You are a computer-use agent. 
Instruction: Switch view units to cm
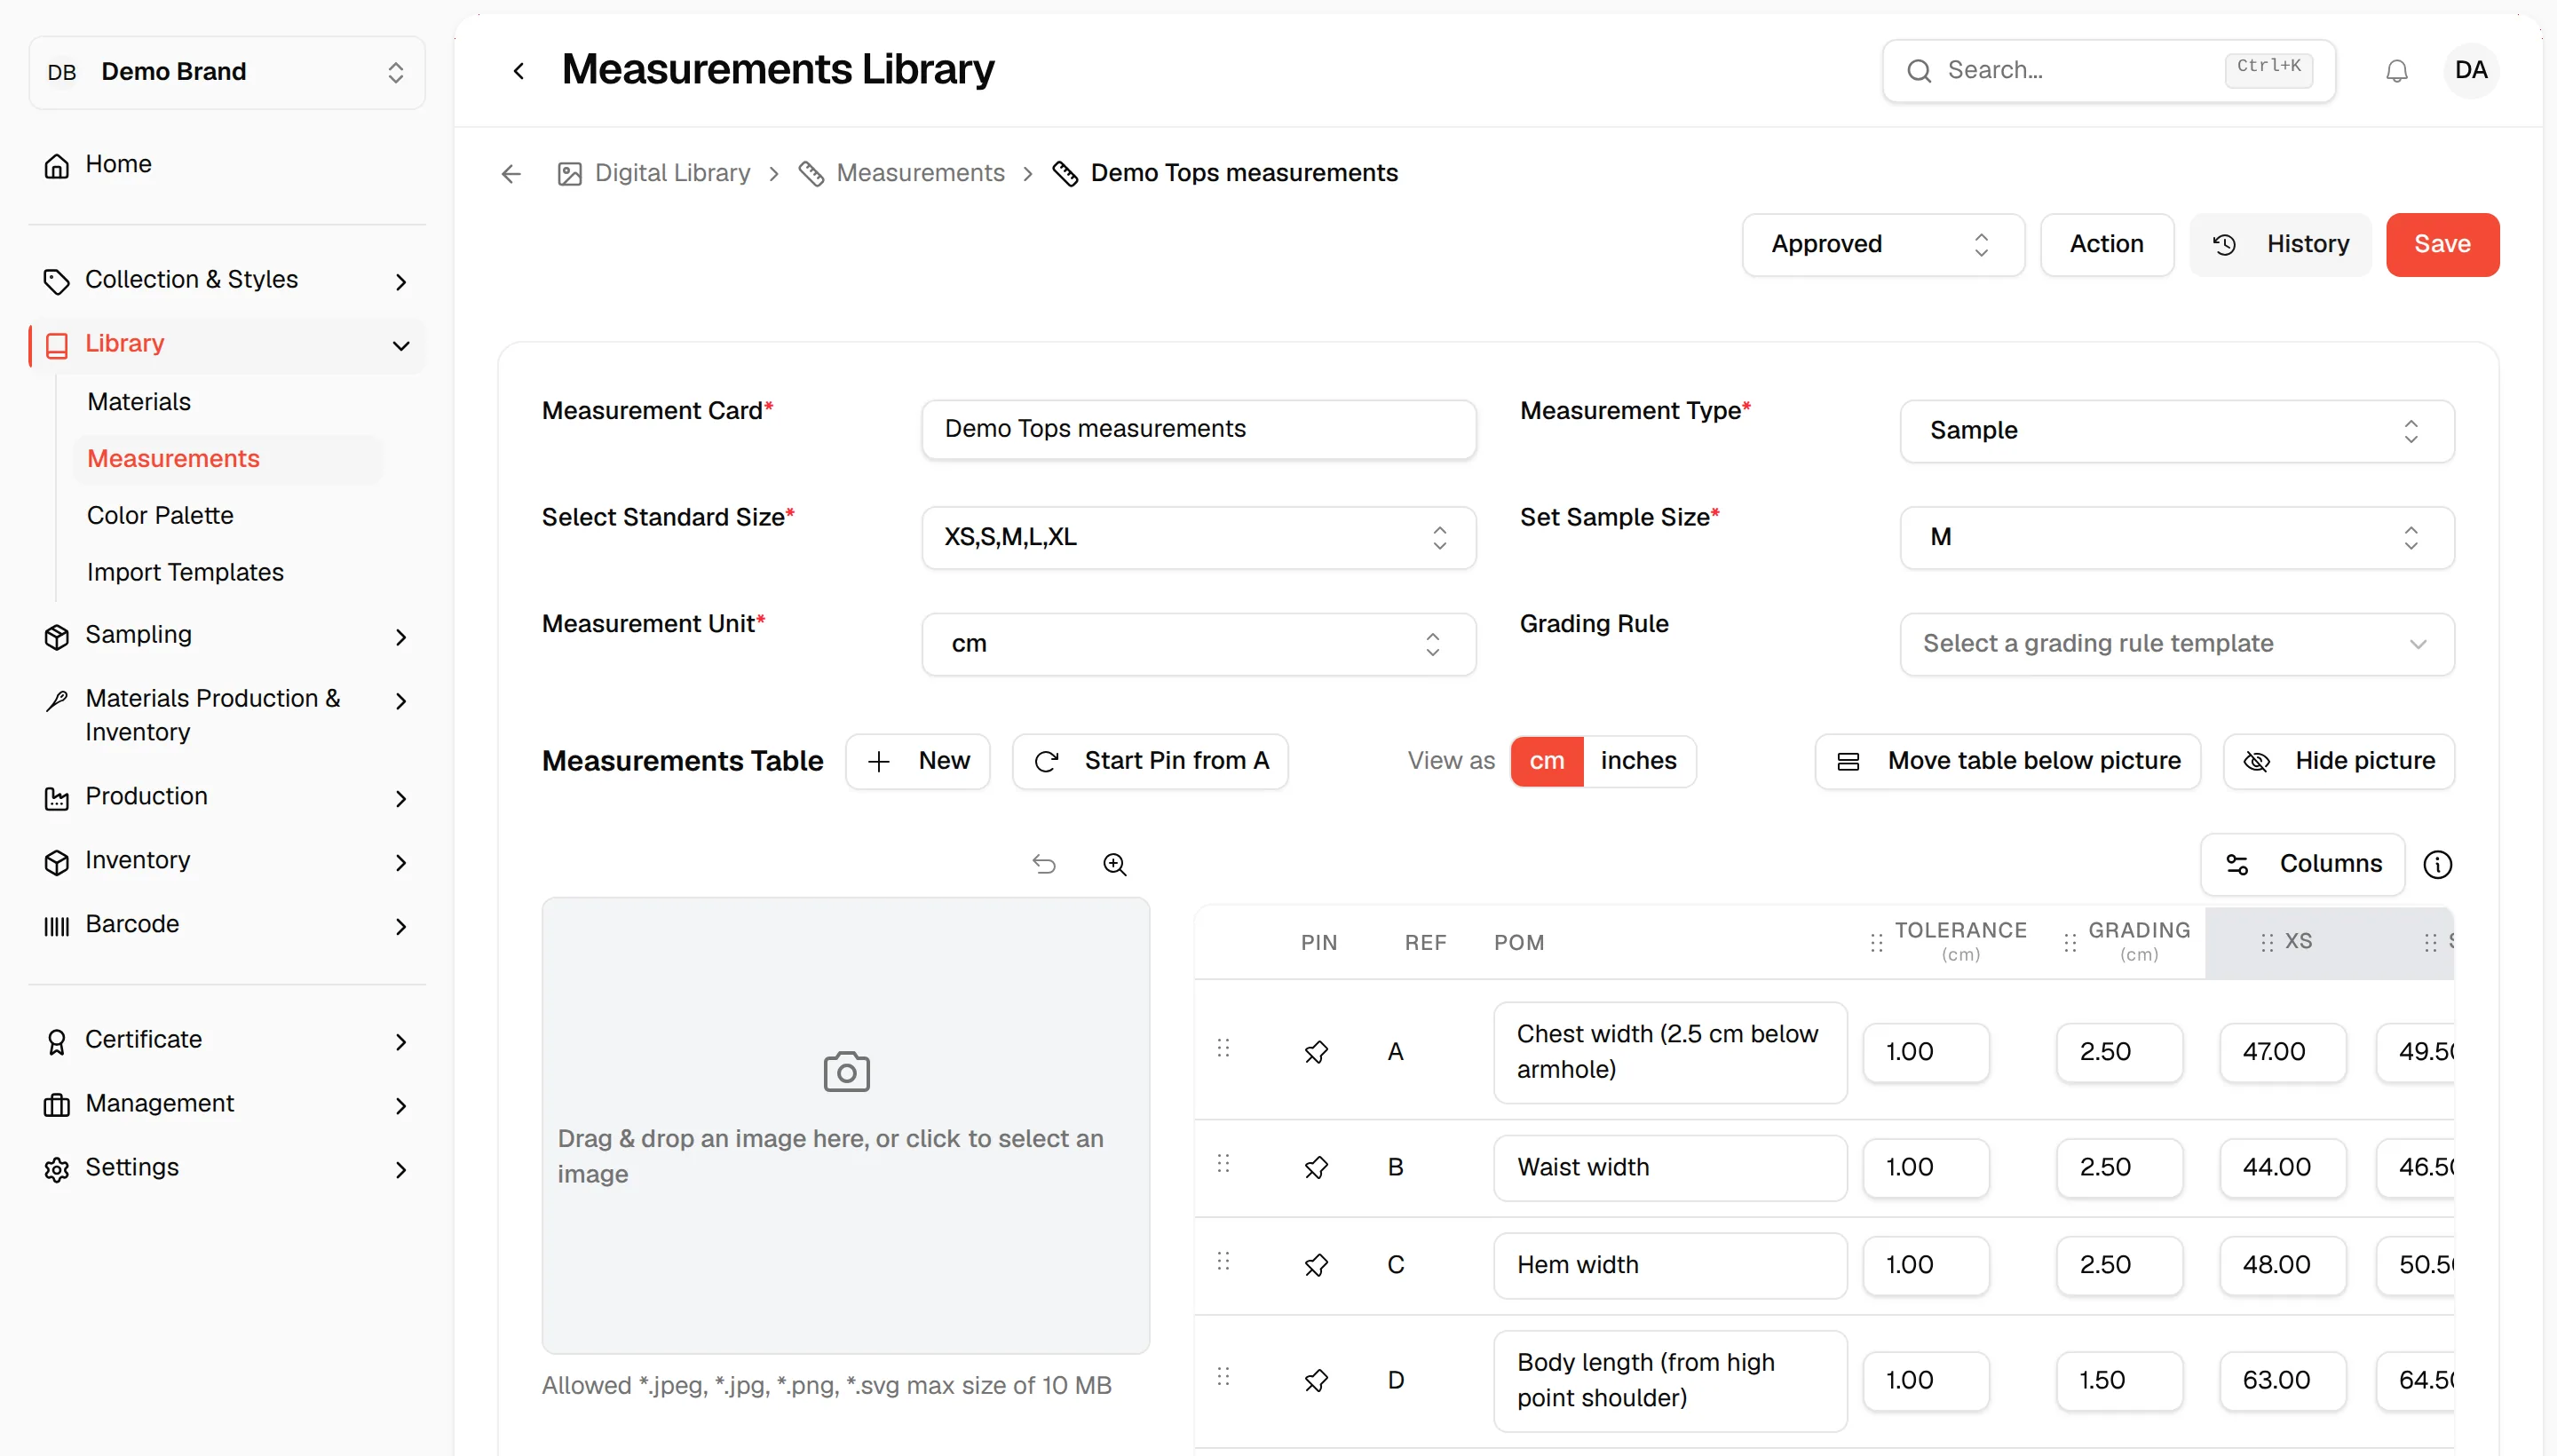coord(1546,761)
